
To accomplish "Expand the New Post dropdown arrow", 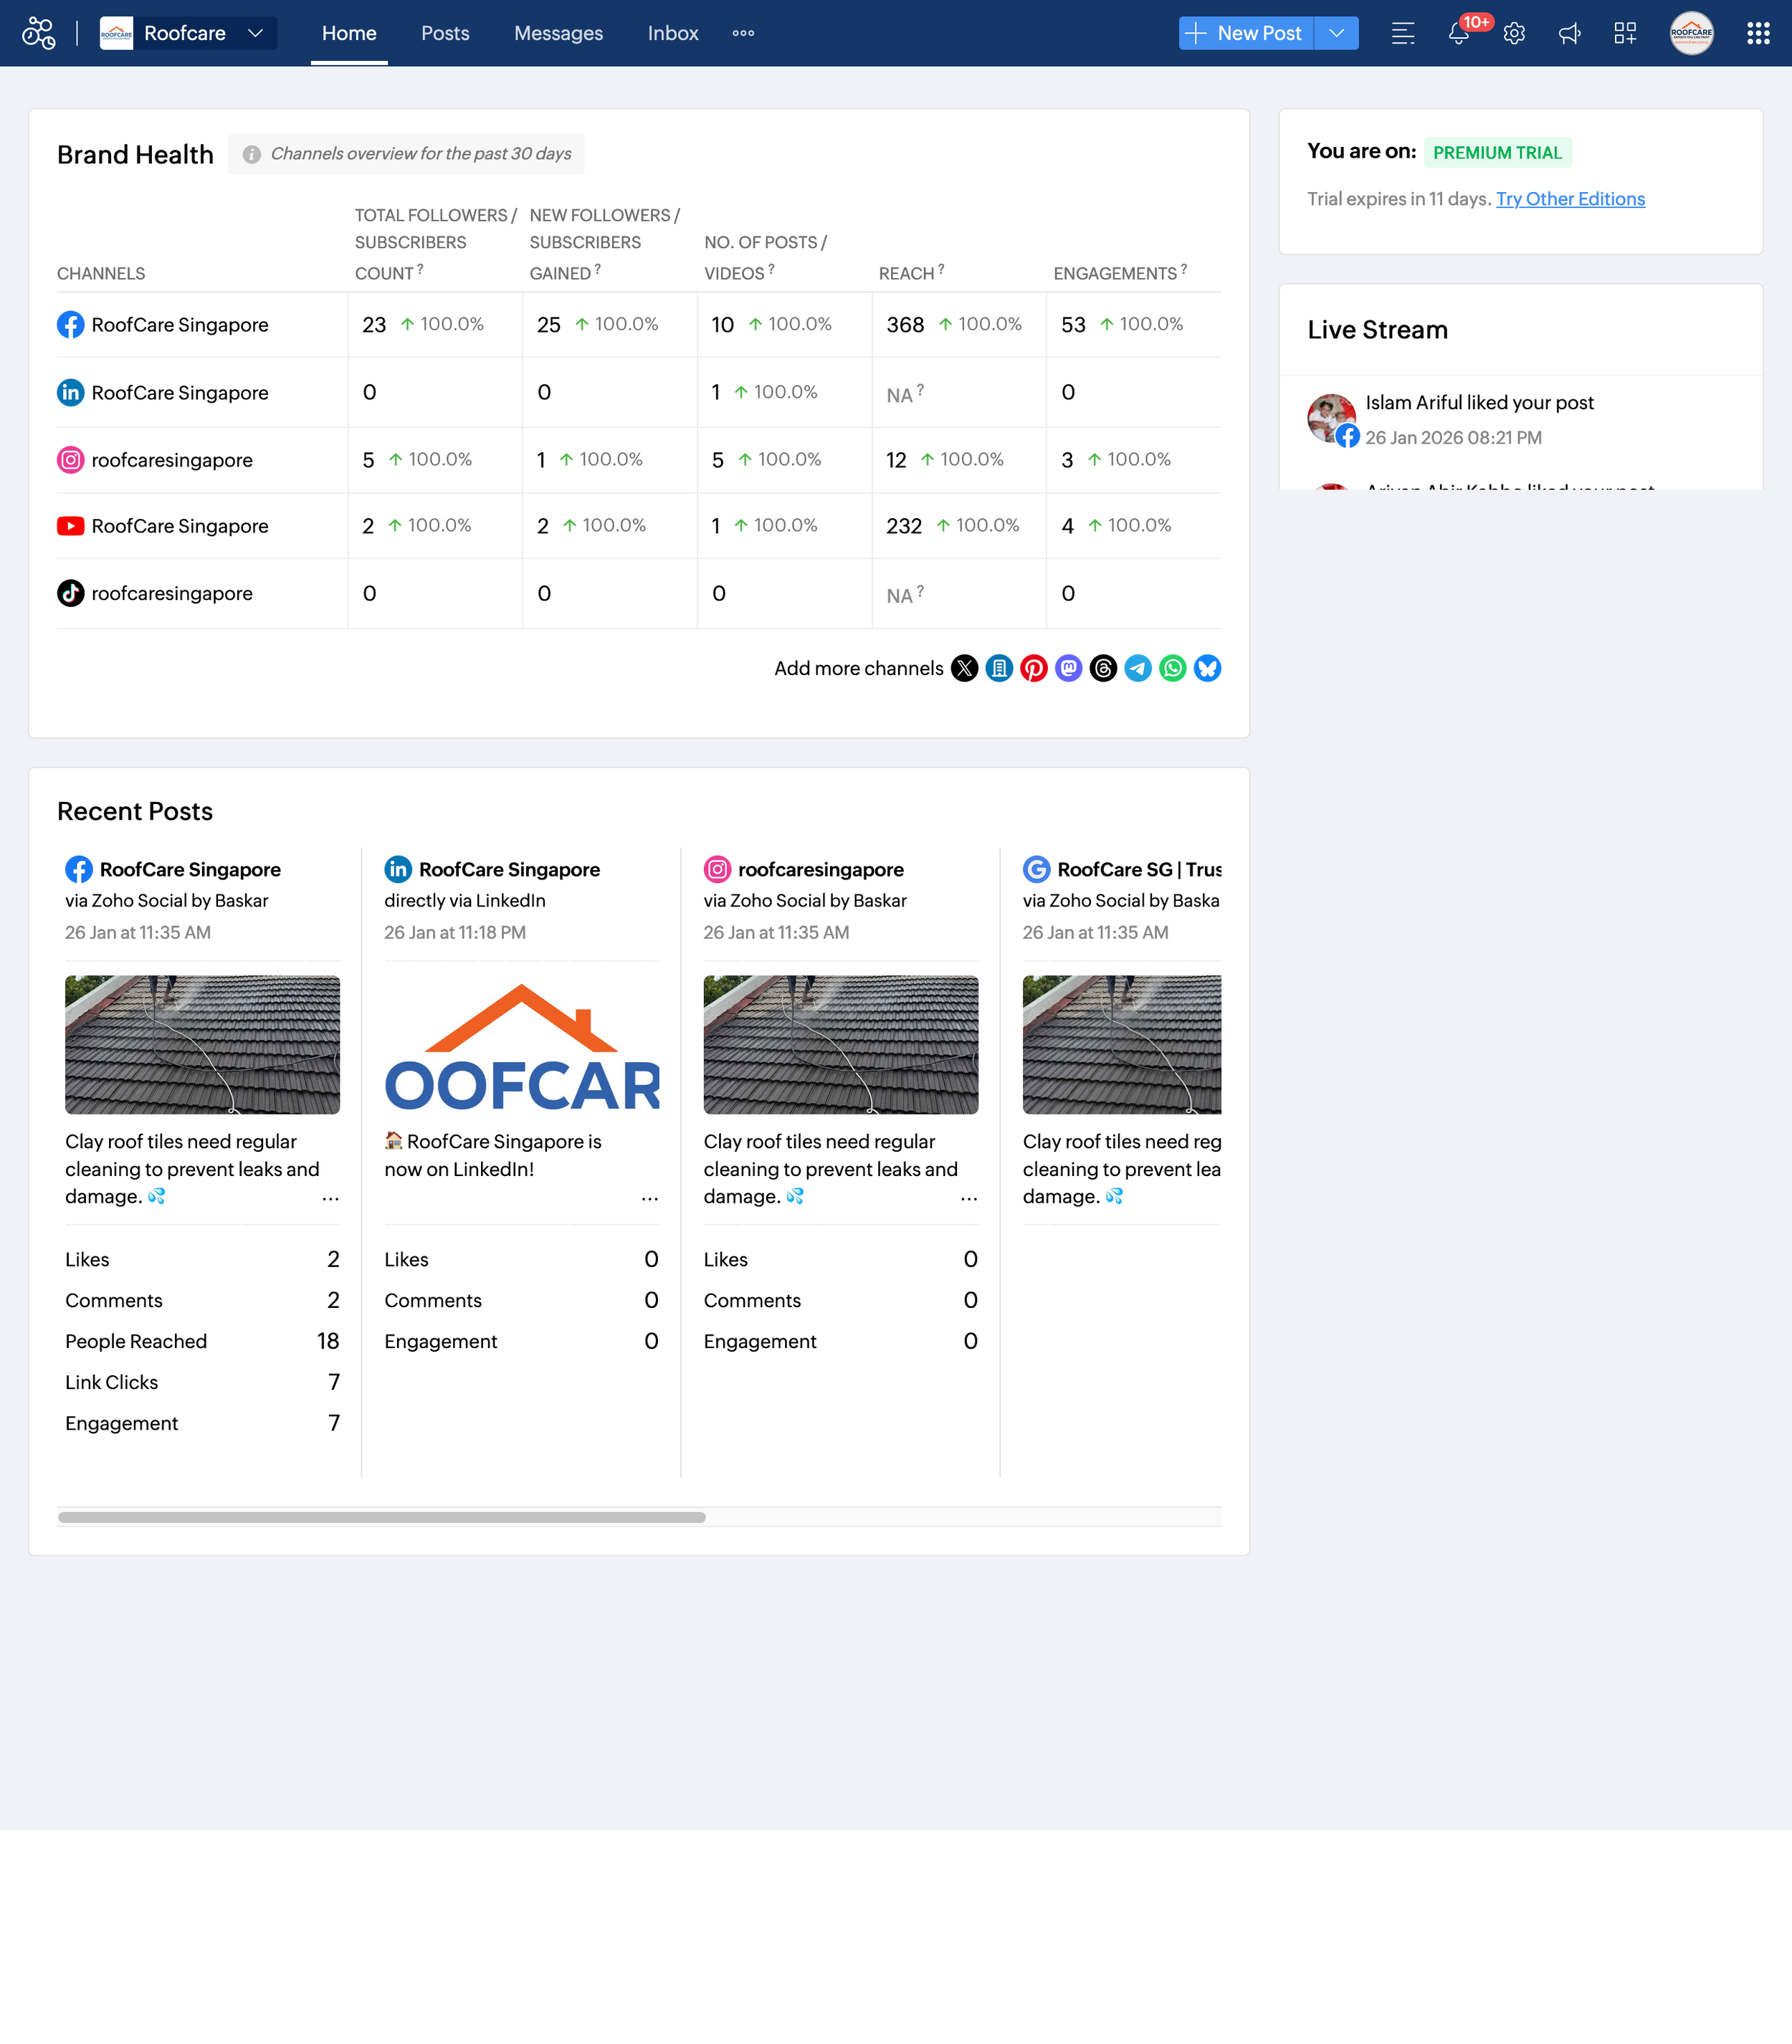I will point(1337,33).
